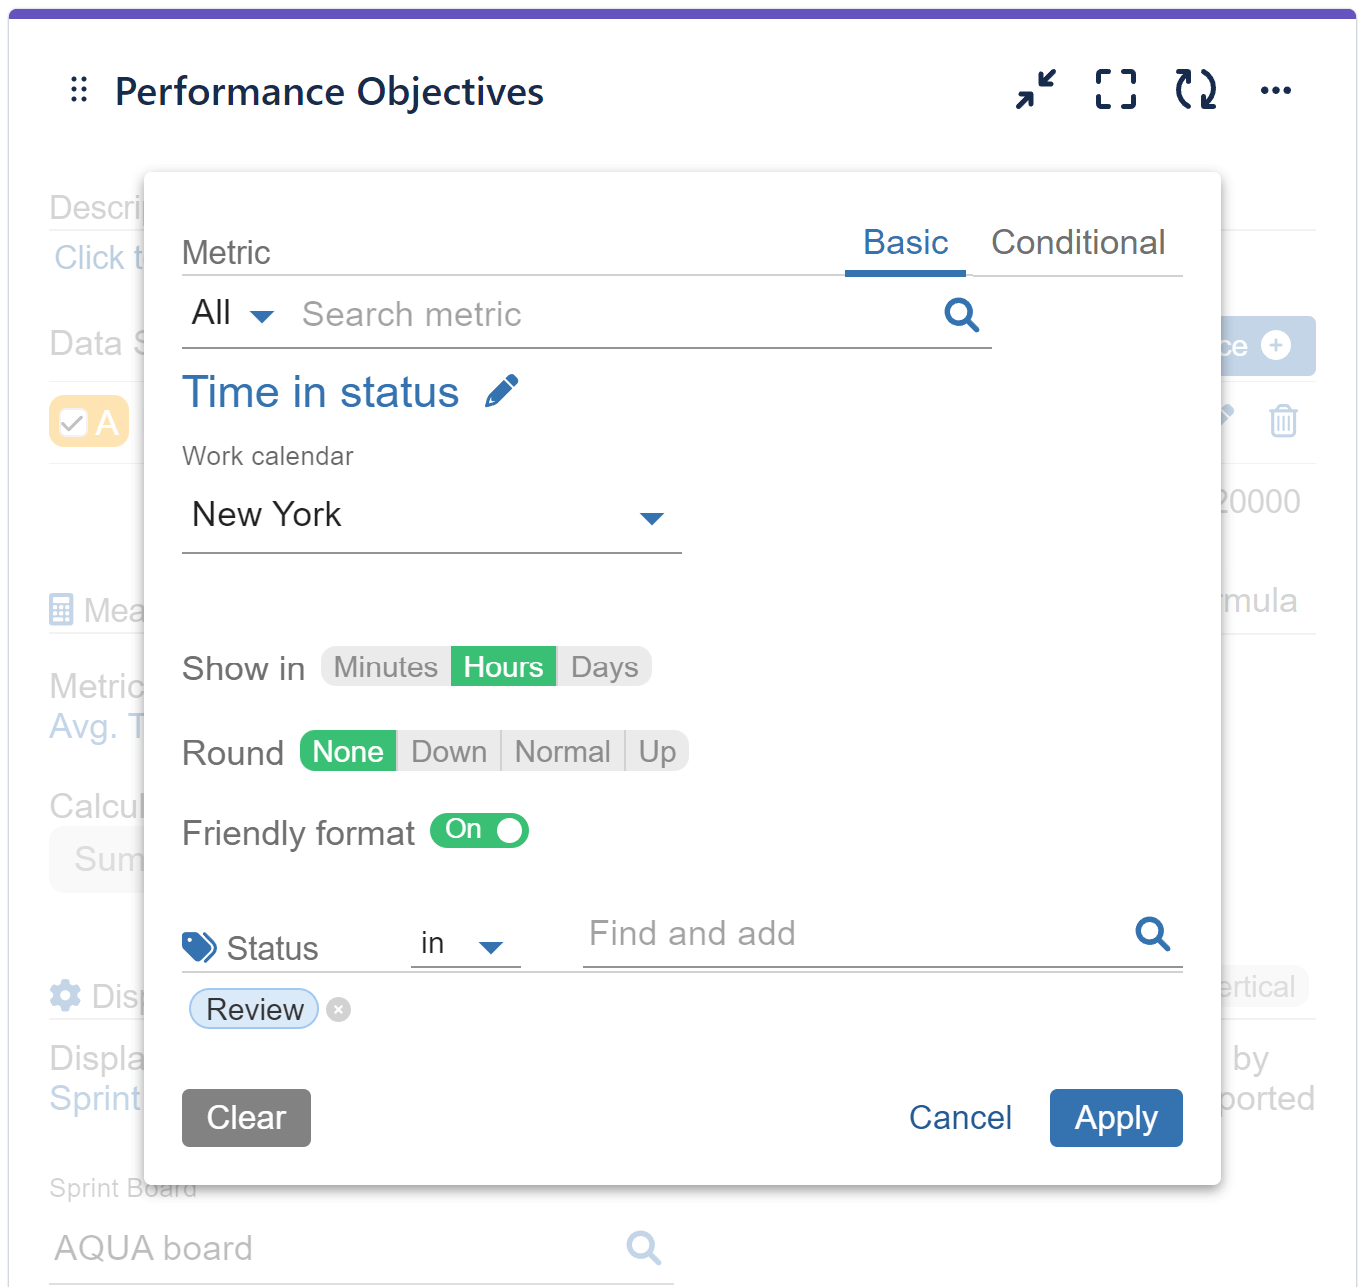Edit the Time in status name with the pencil

(x=501, y=392)
